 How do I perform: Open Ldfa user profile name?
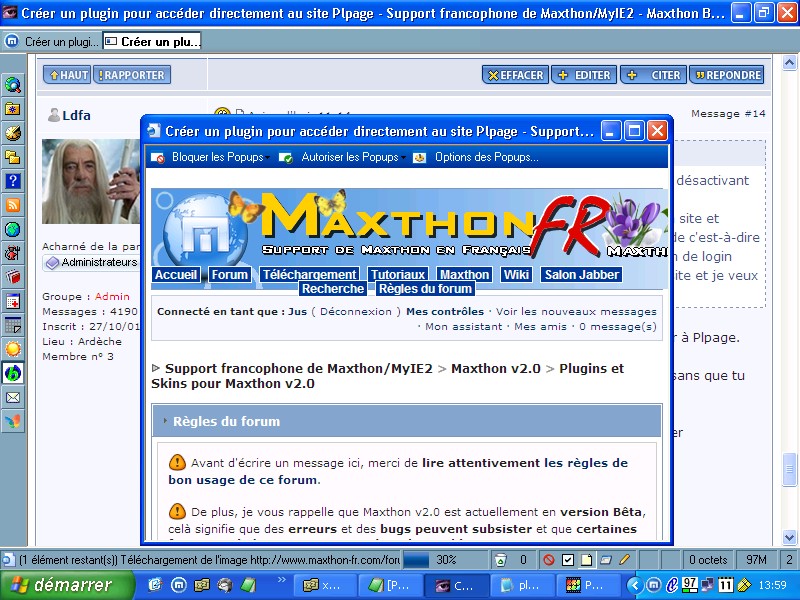[x=77, y=116]
